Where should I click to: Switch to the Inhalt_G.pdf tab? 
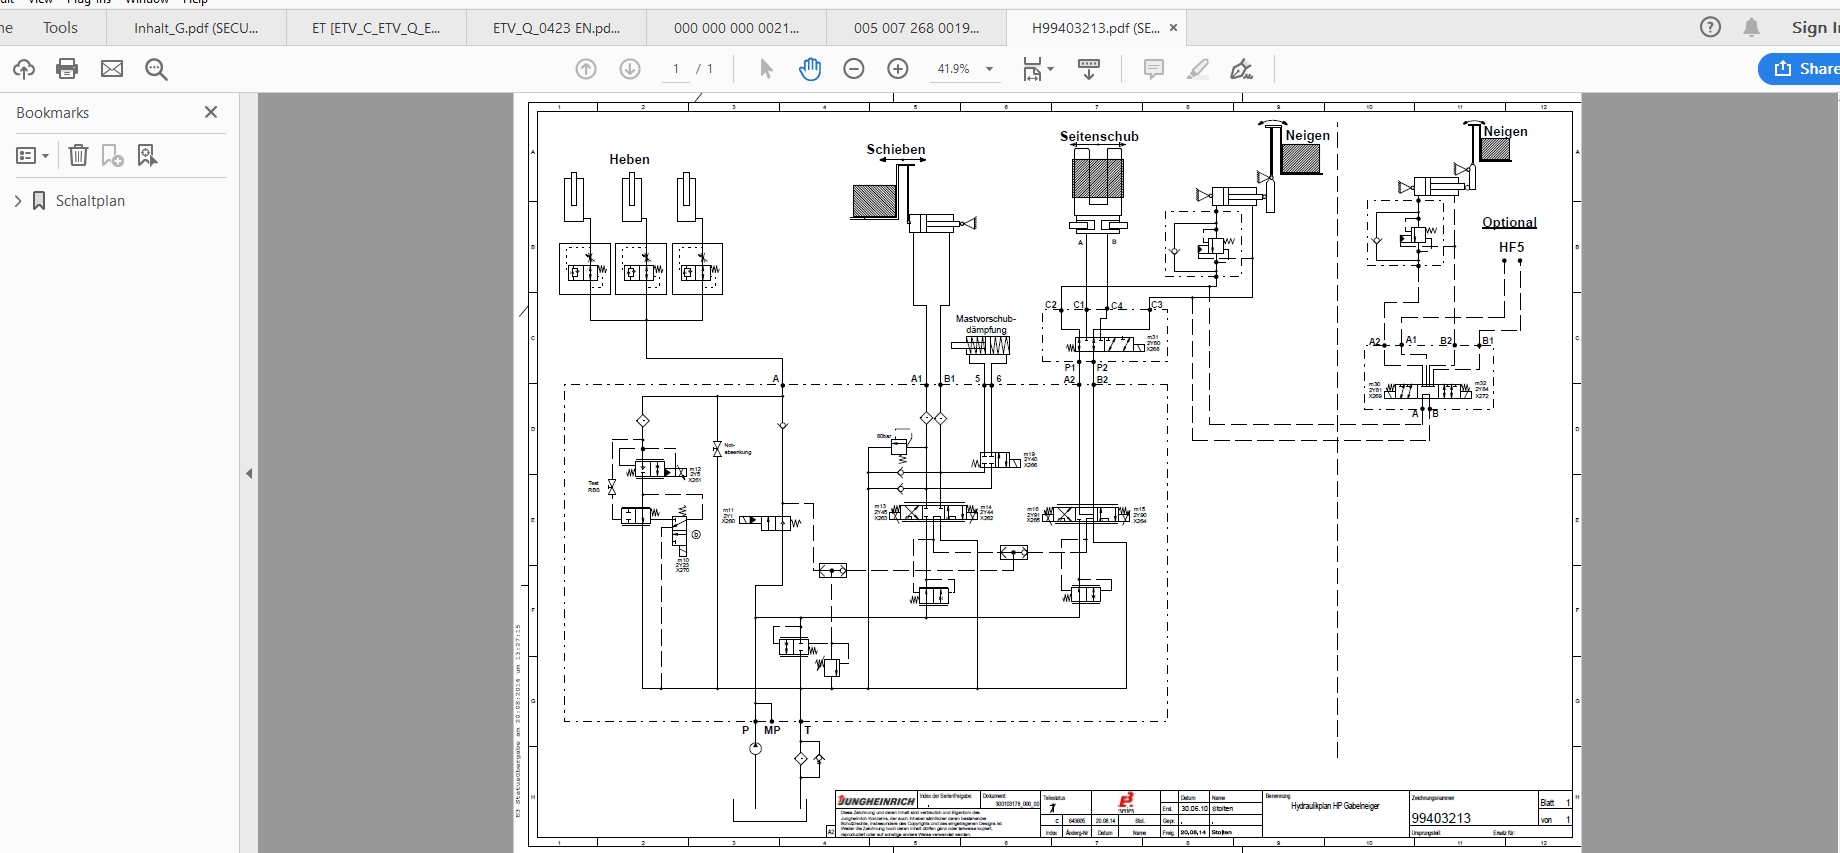click(x=196, y=28)
